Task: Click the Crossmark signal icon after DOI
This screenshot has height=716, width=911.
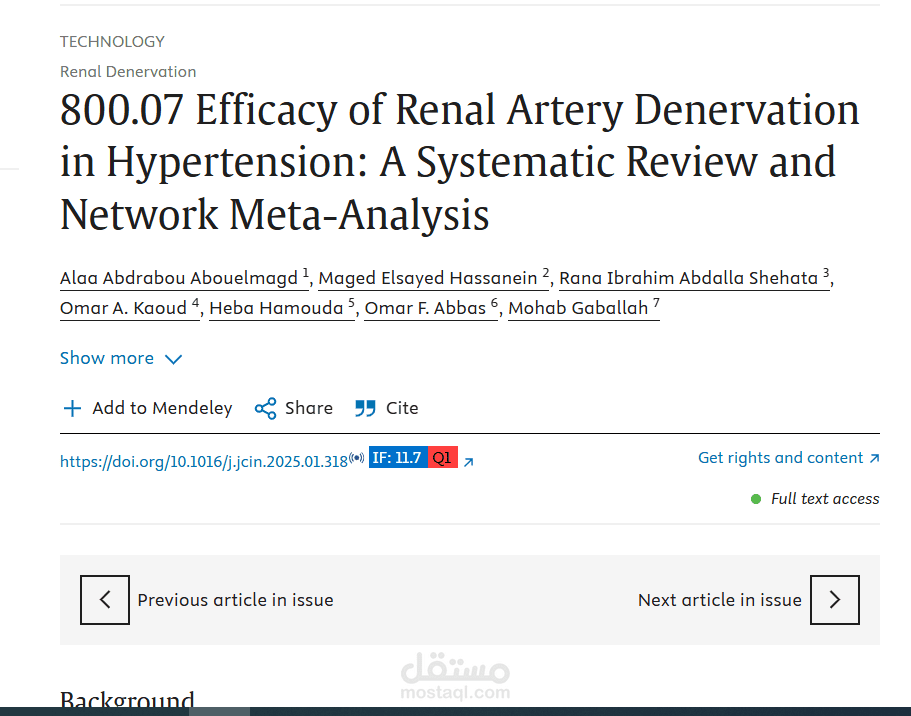Action: pyautogui.click(x=357, y=458)
